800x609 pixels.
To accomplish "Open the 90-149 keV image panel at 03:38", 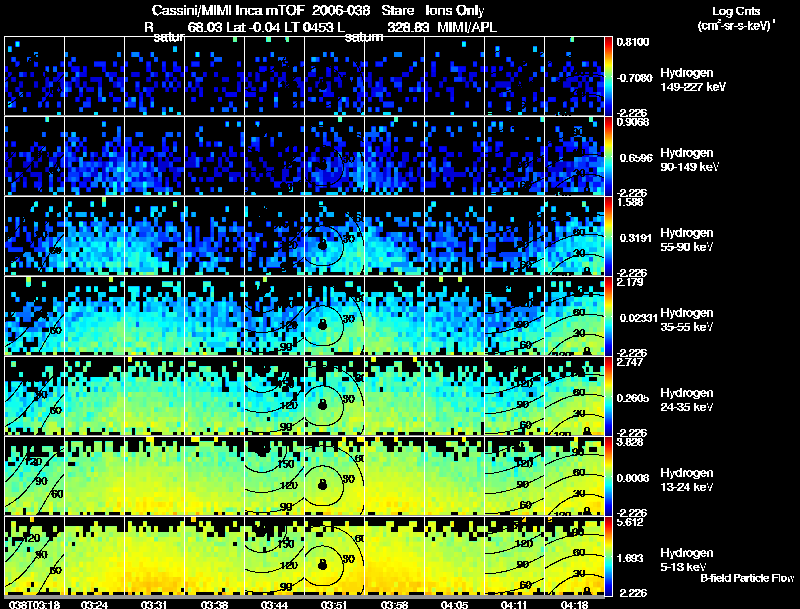I will click(214, 156).
